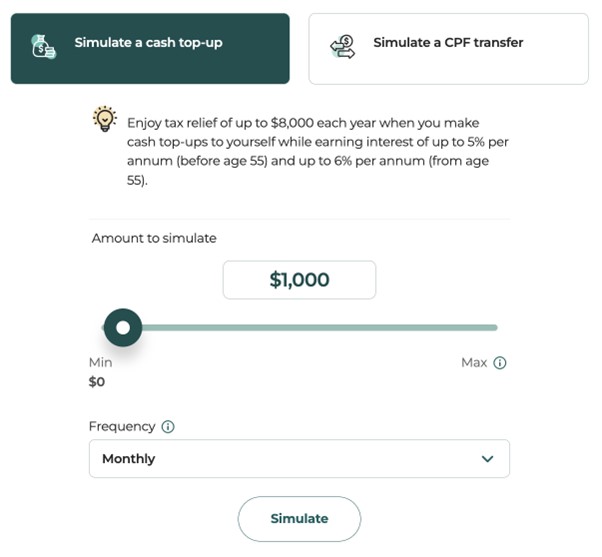Click the slider's round handle
This screenshot has height=557, width=602.
click(123, 327)
